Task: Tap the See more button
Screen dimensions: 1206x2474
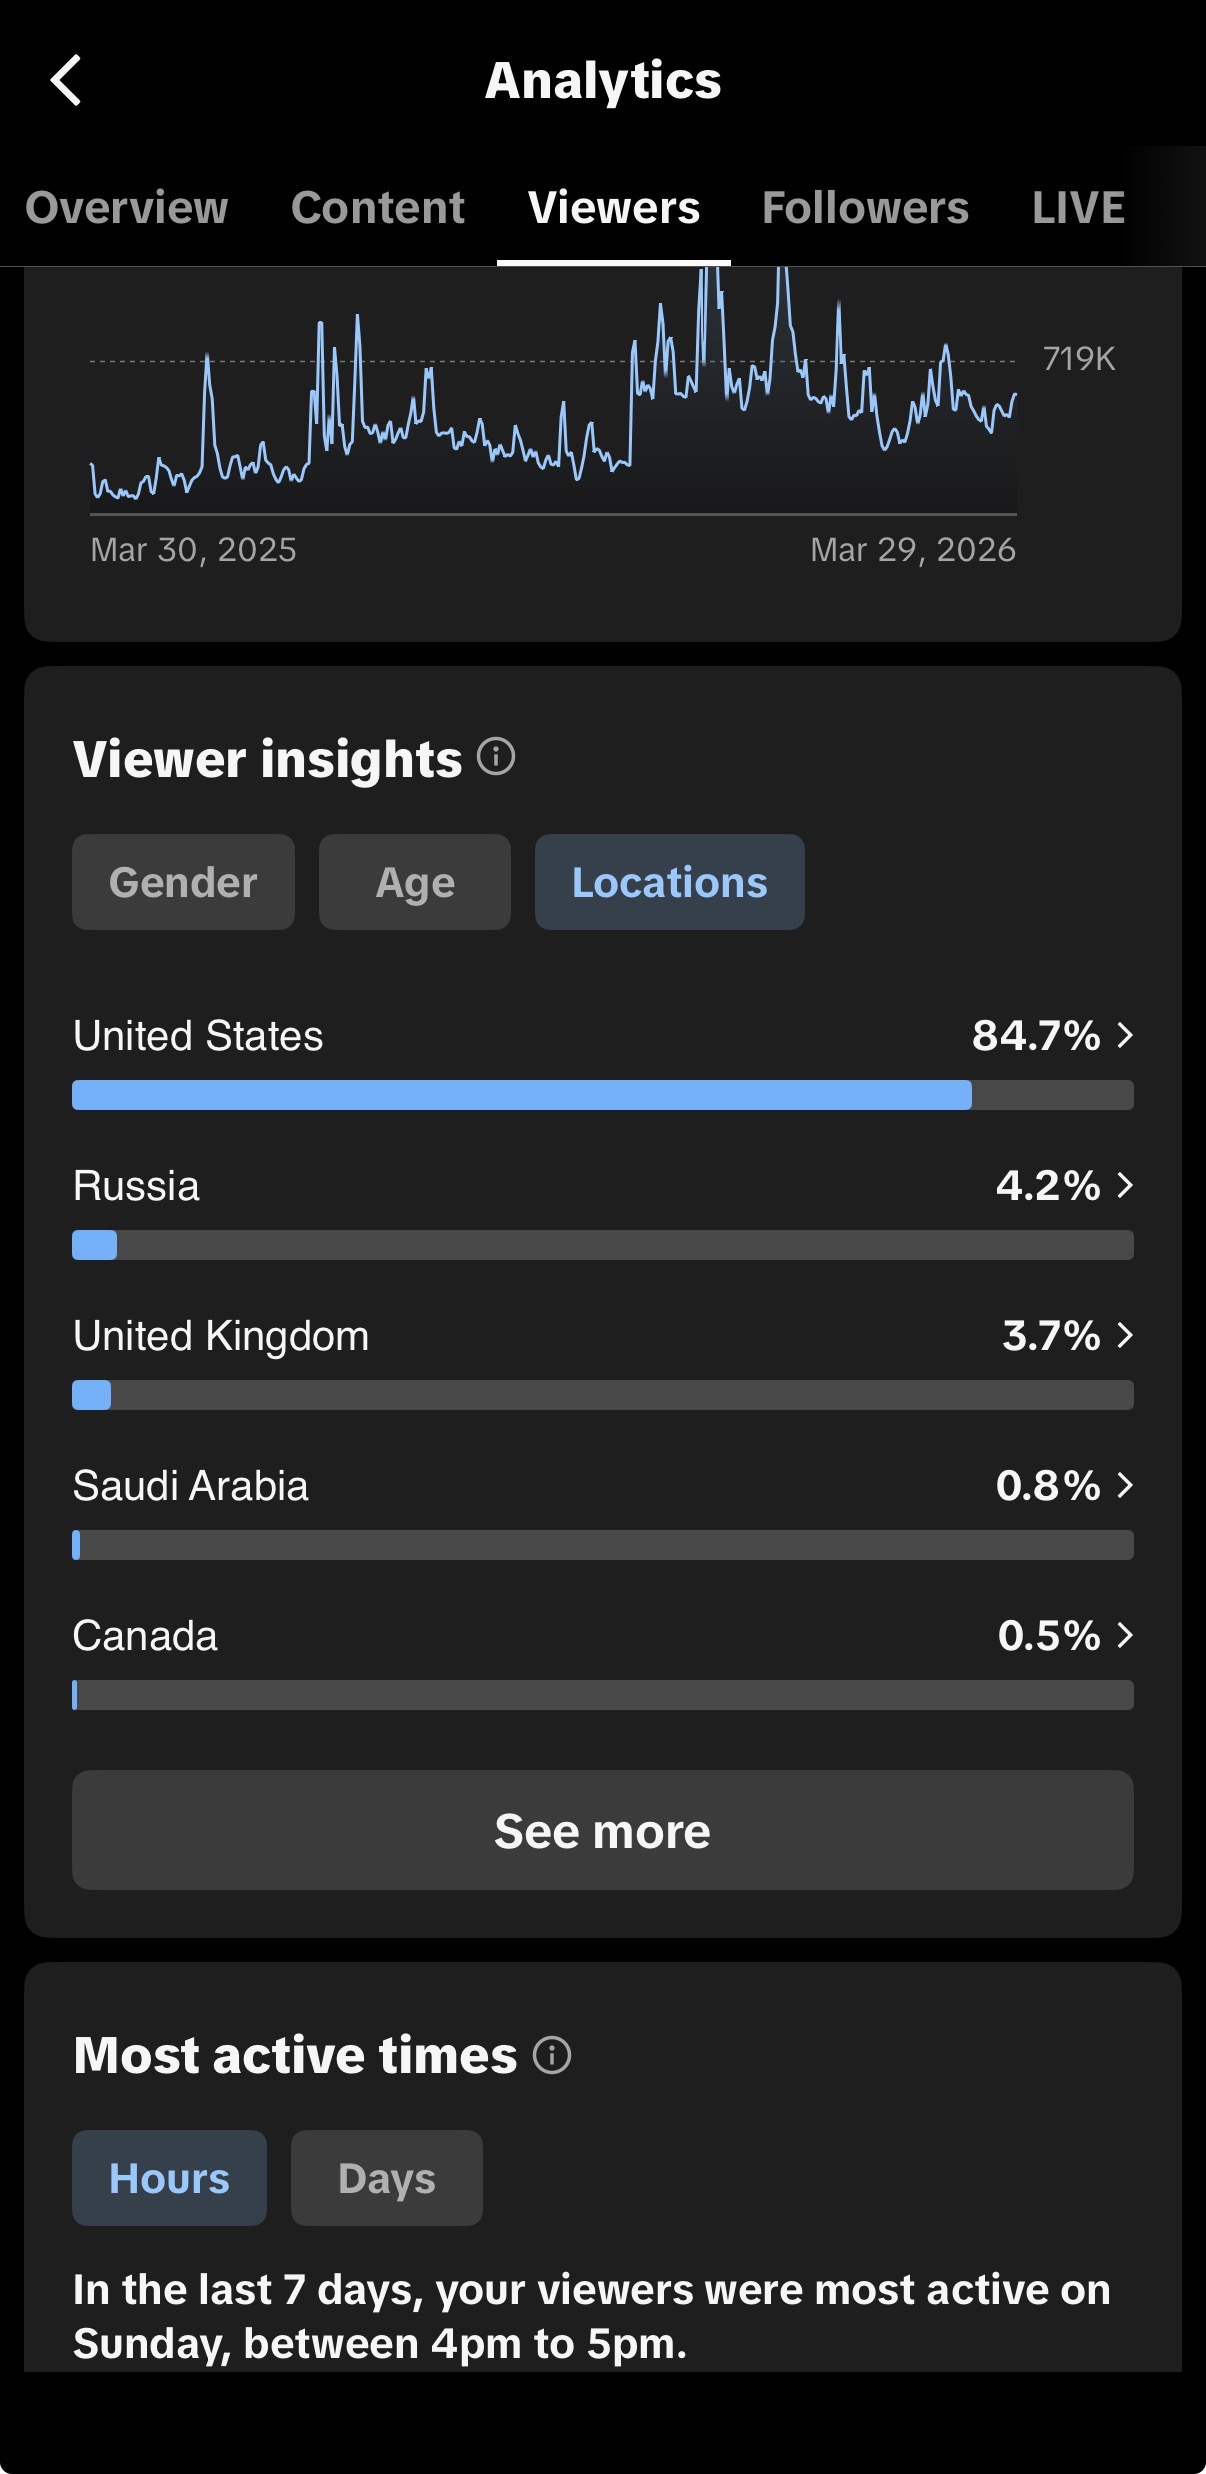Action: pos(603,1830)
